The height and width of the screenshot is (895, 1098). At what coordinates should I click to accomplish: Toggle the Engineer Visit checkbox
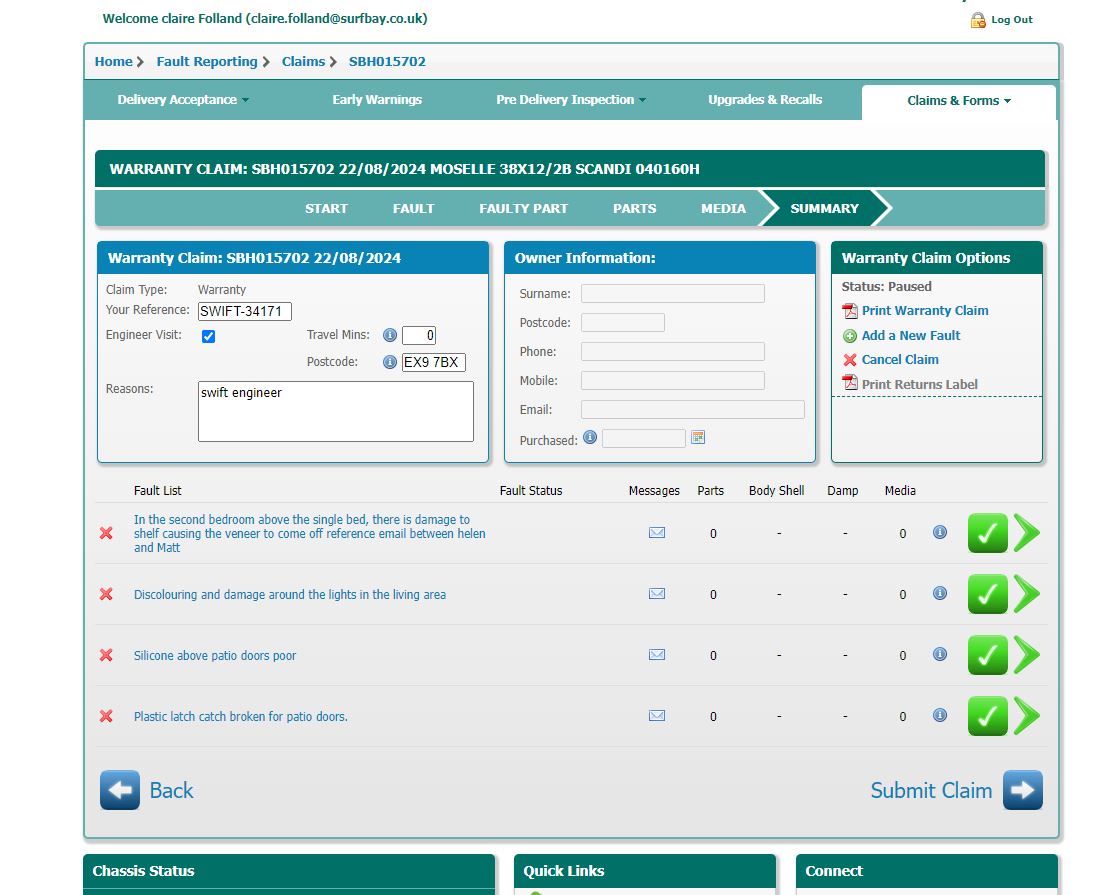point(208,336)
